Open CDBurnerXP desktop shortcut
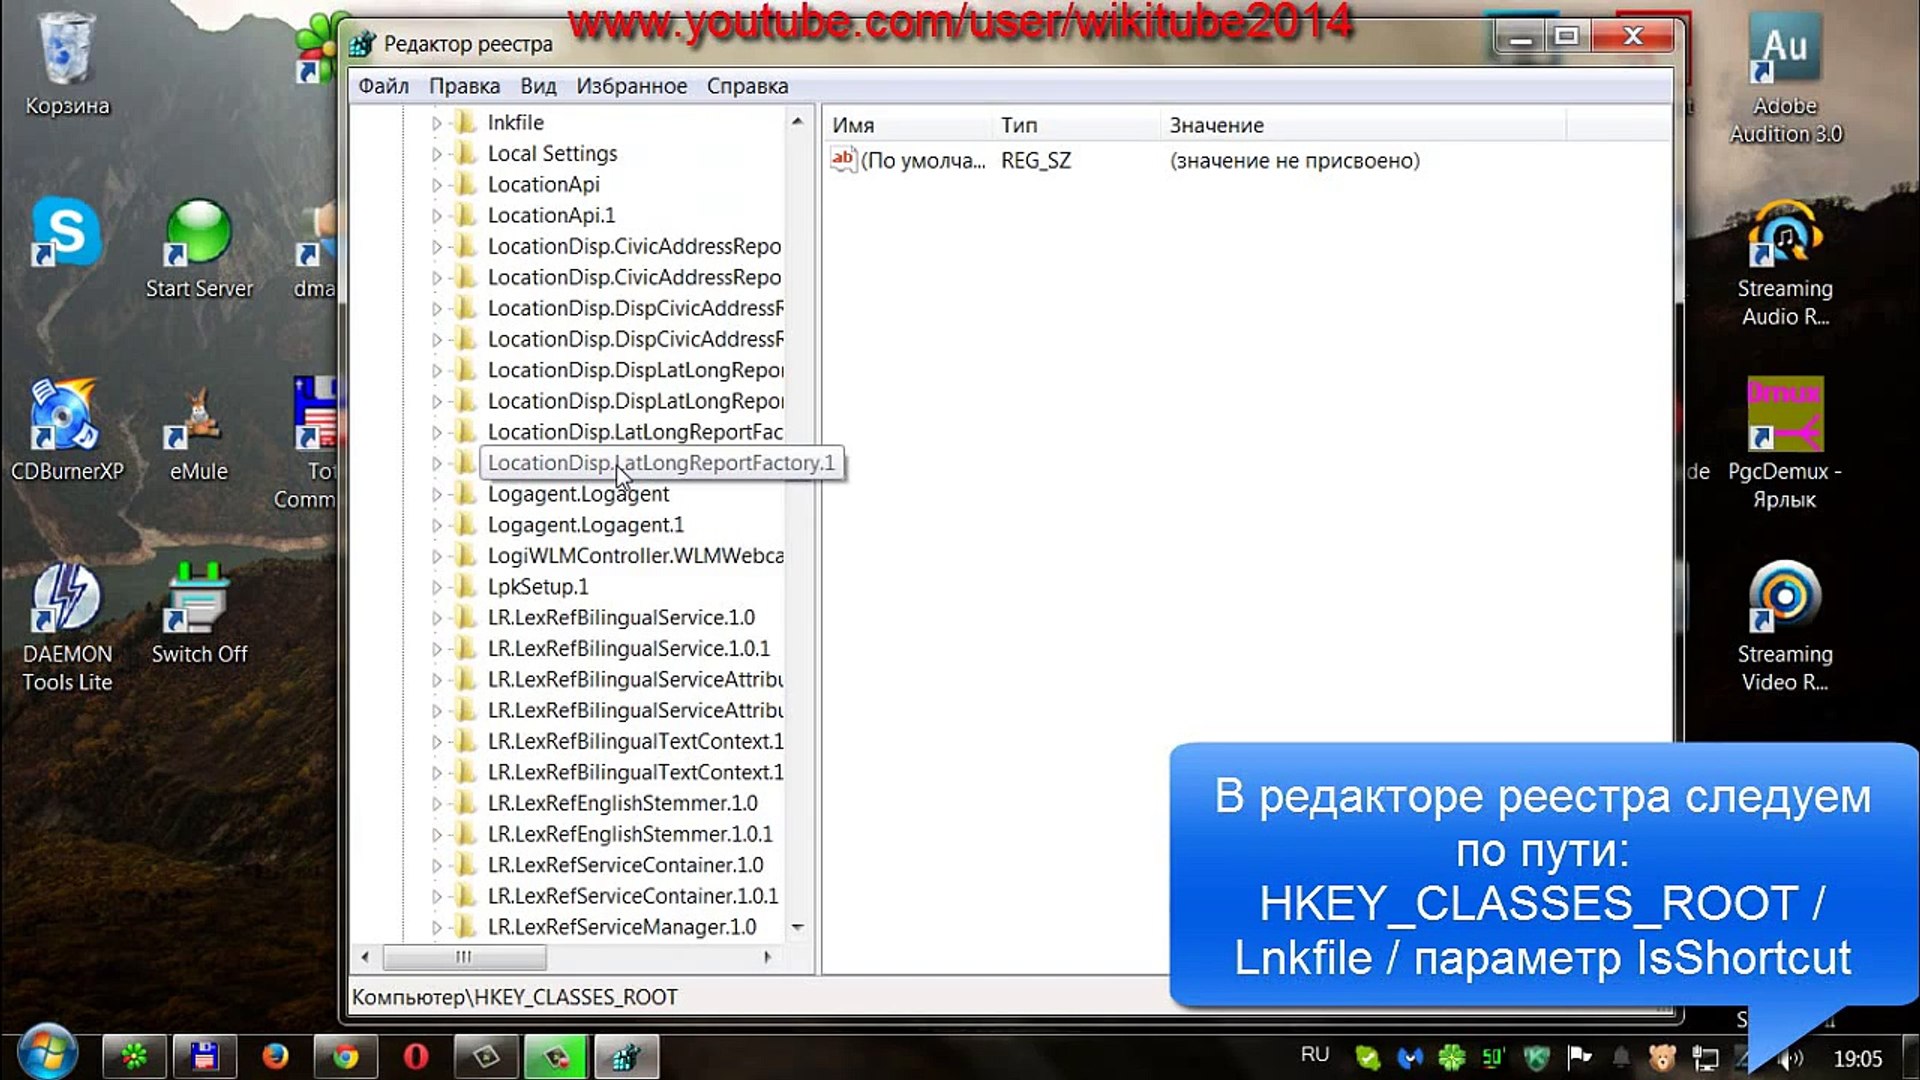 tap(67, 430)
